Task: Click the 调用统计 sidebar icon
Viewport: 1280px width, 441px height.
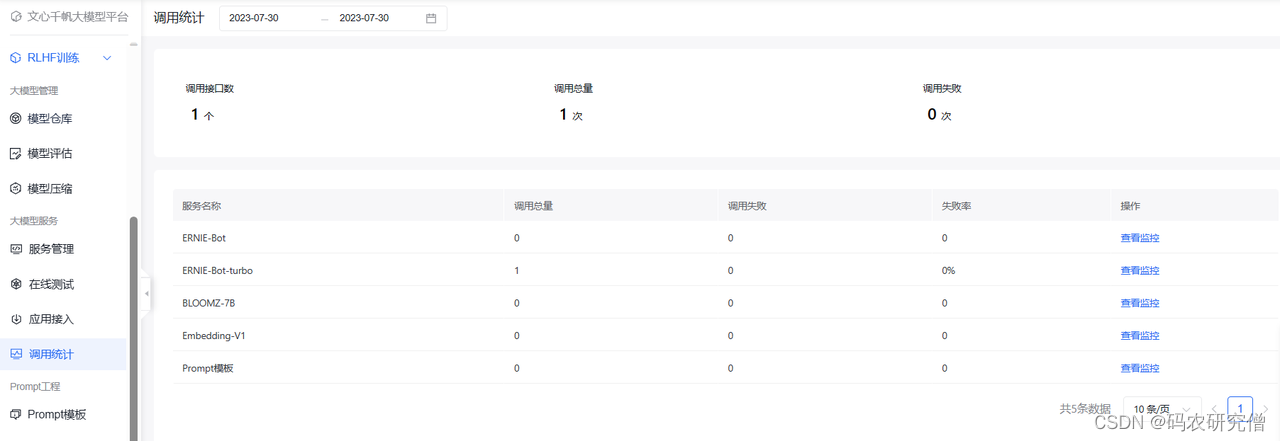Action: click(15, 354)
